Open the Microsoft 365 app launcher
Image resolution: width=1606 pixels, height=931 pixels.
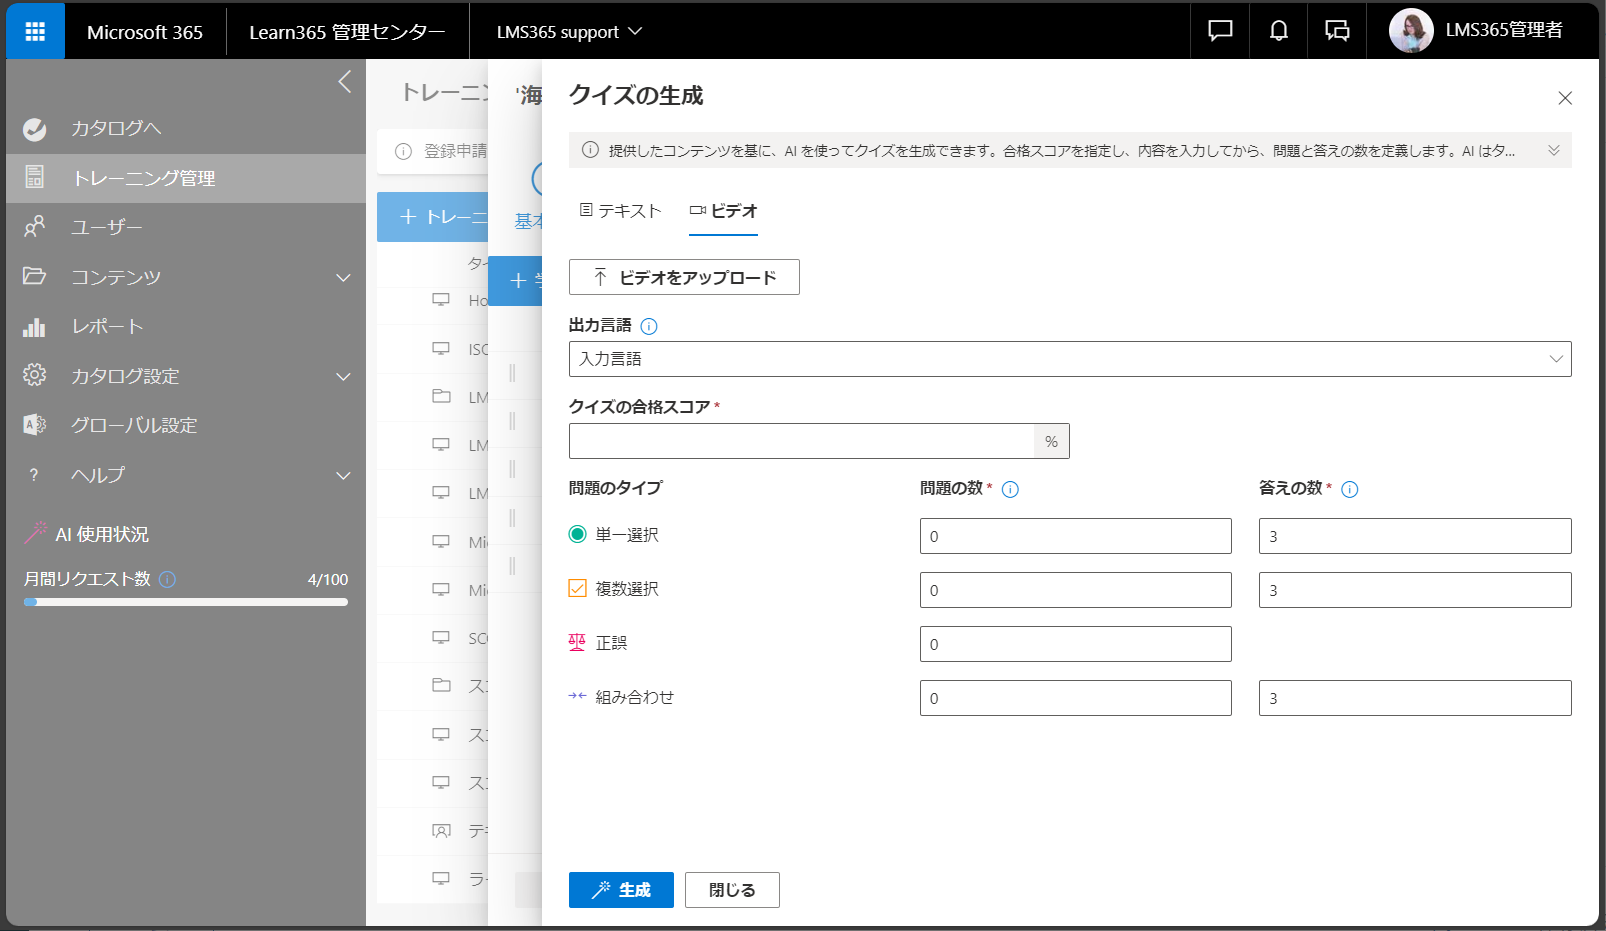pyautogui.click(x=35, y=31)
